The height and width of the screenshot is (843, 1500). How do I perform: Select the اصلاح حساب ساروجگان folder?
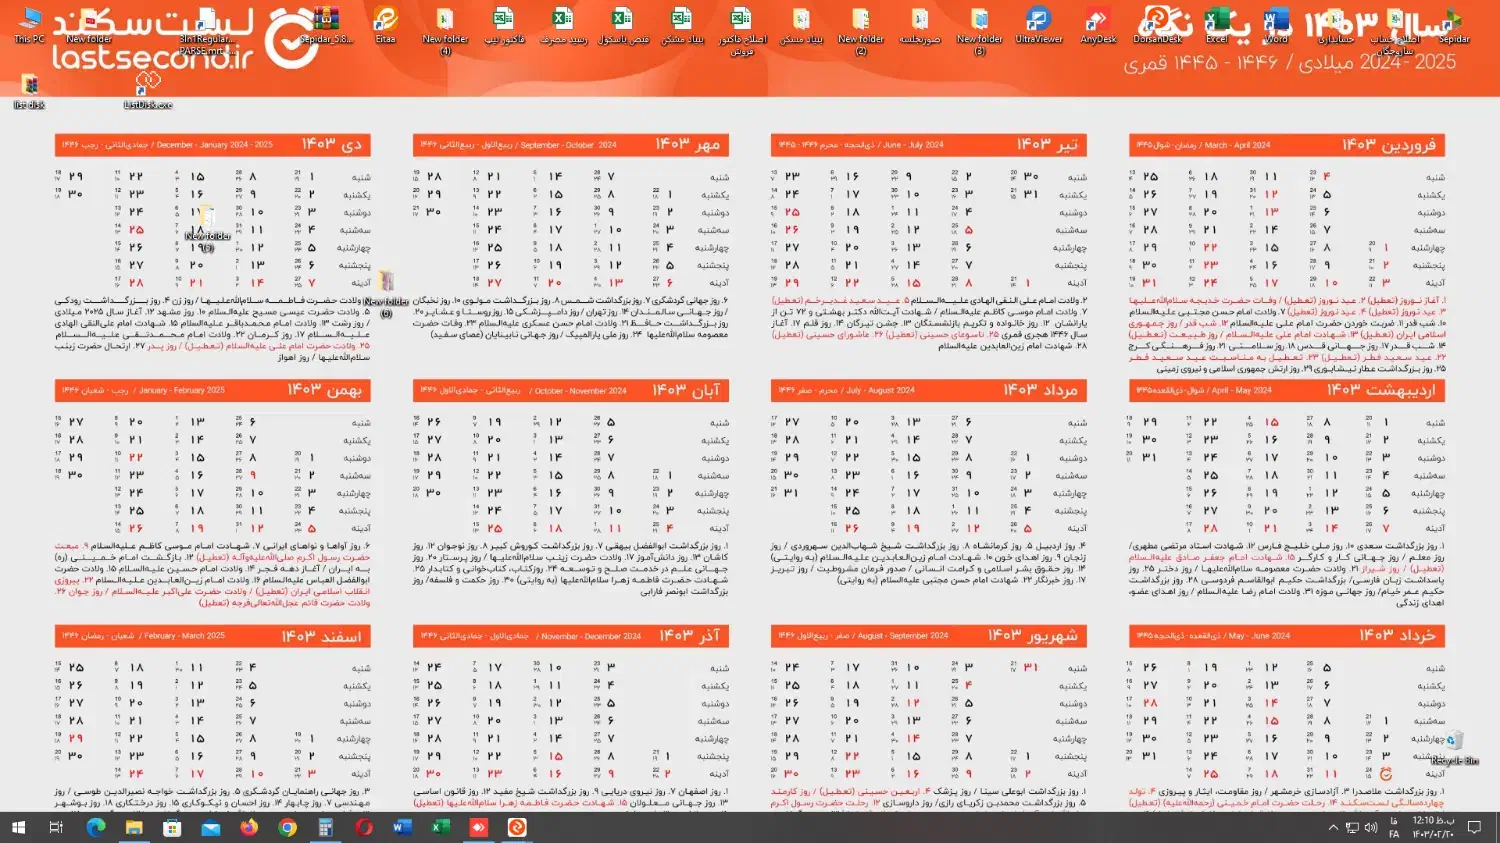click(1395, 30)
